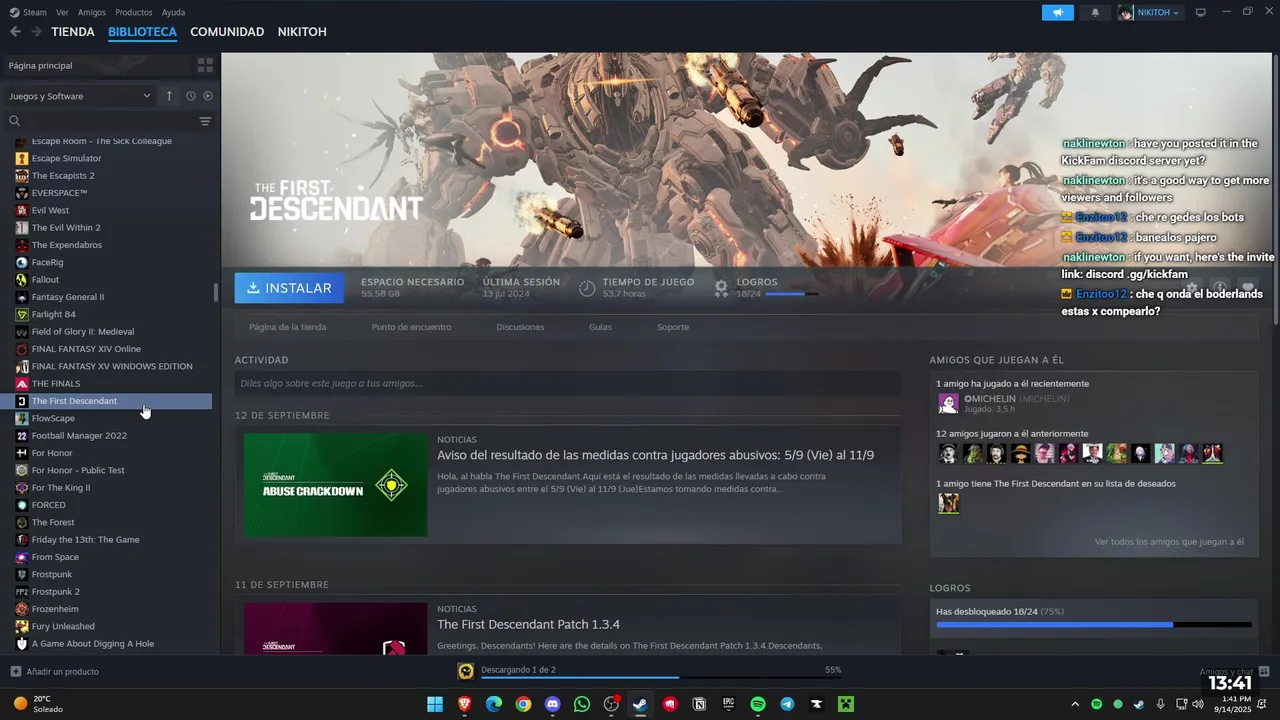Open Brave browser in the taskbar

click(464, 704)
